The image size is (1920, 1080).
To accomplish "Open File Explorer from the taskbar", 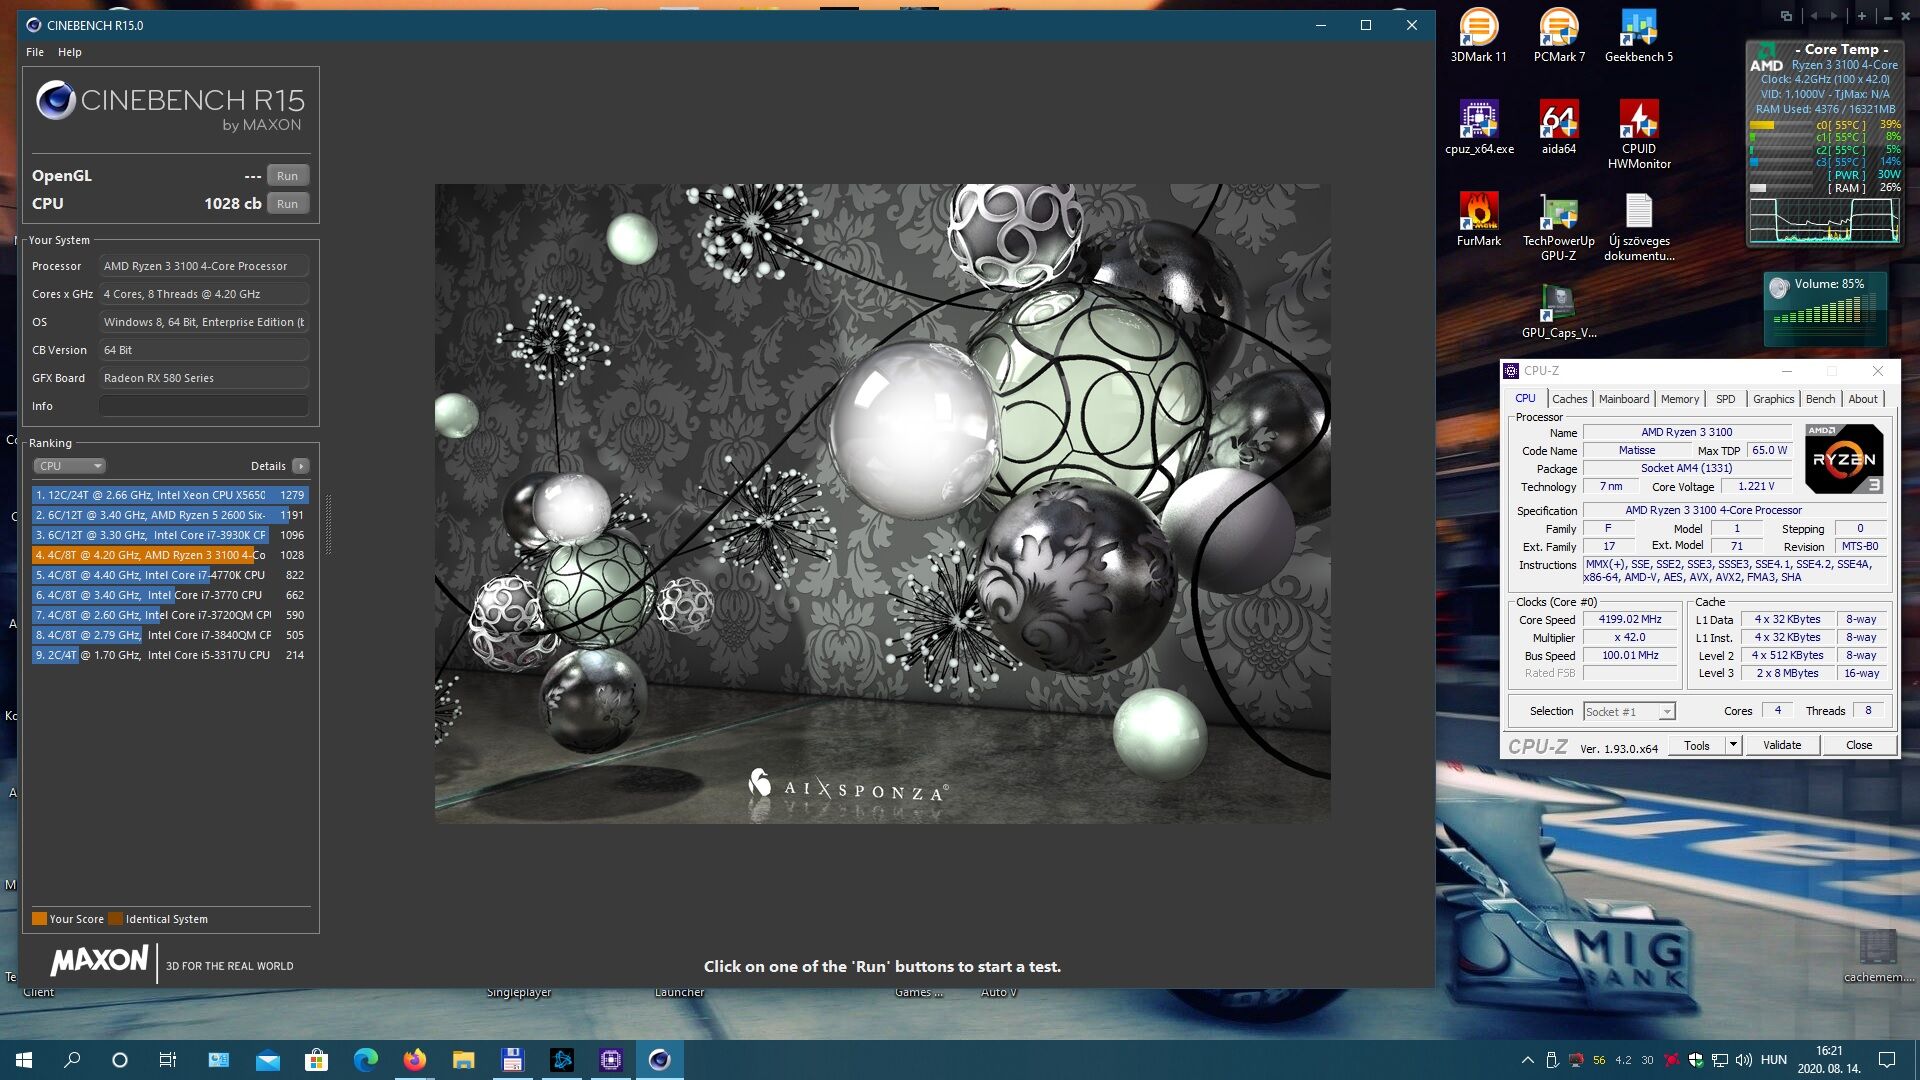I will click(464, 1060).
